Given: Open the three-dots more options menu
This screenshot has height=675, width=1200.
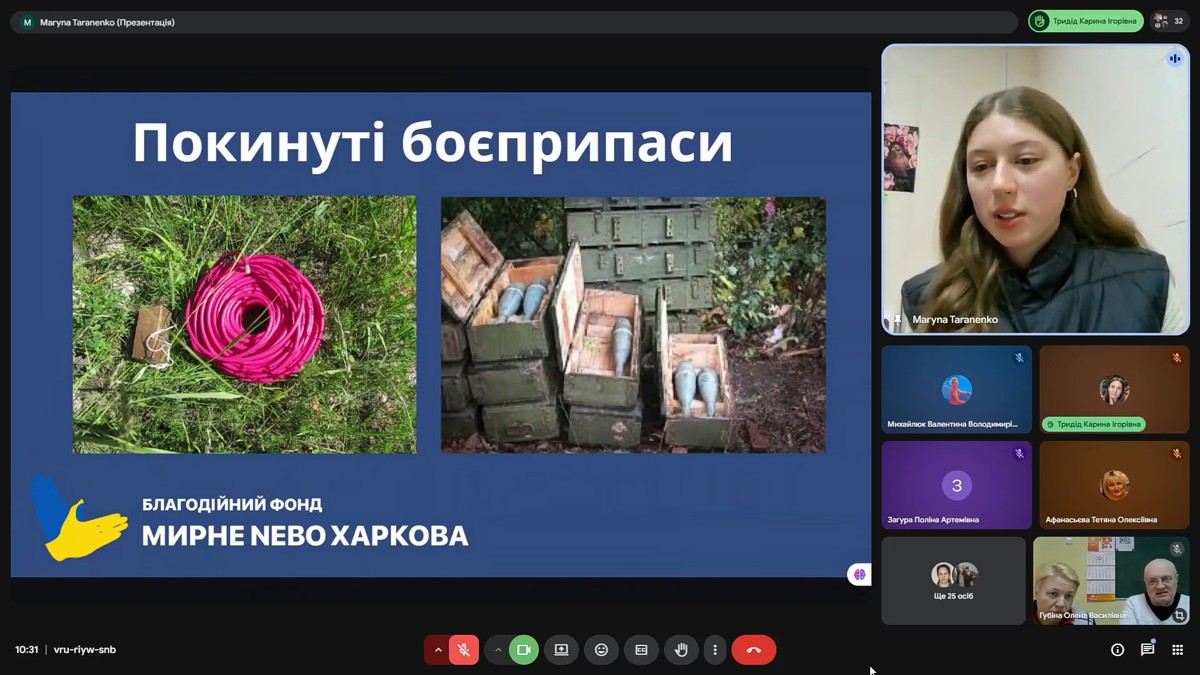Looking at the screenshot, I should coord(714,650).
